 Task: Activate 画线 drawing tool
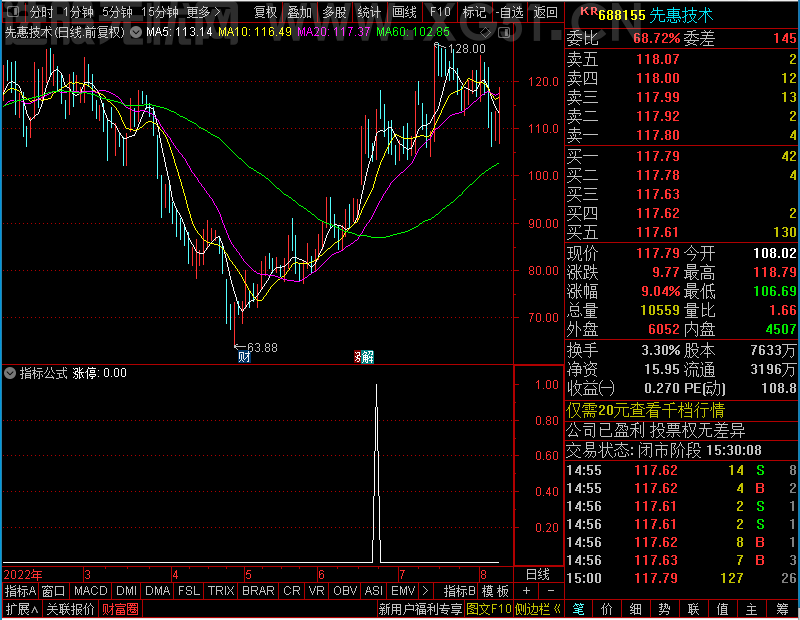pyautogui.click(x=404, y=12)
